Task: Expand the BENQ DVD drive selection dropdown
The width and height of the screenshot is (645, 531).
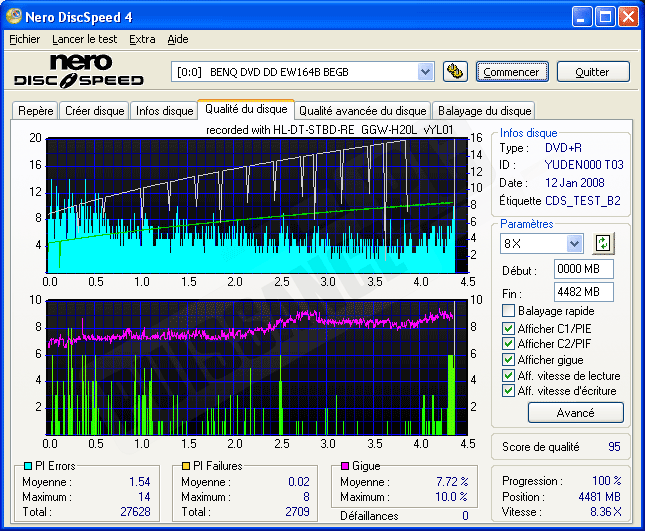Action: click(x=425, y=72)
